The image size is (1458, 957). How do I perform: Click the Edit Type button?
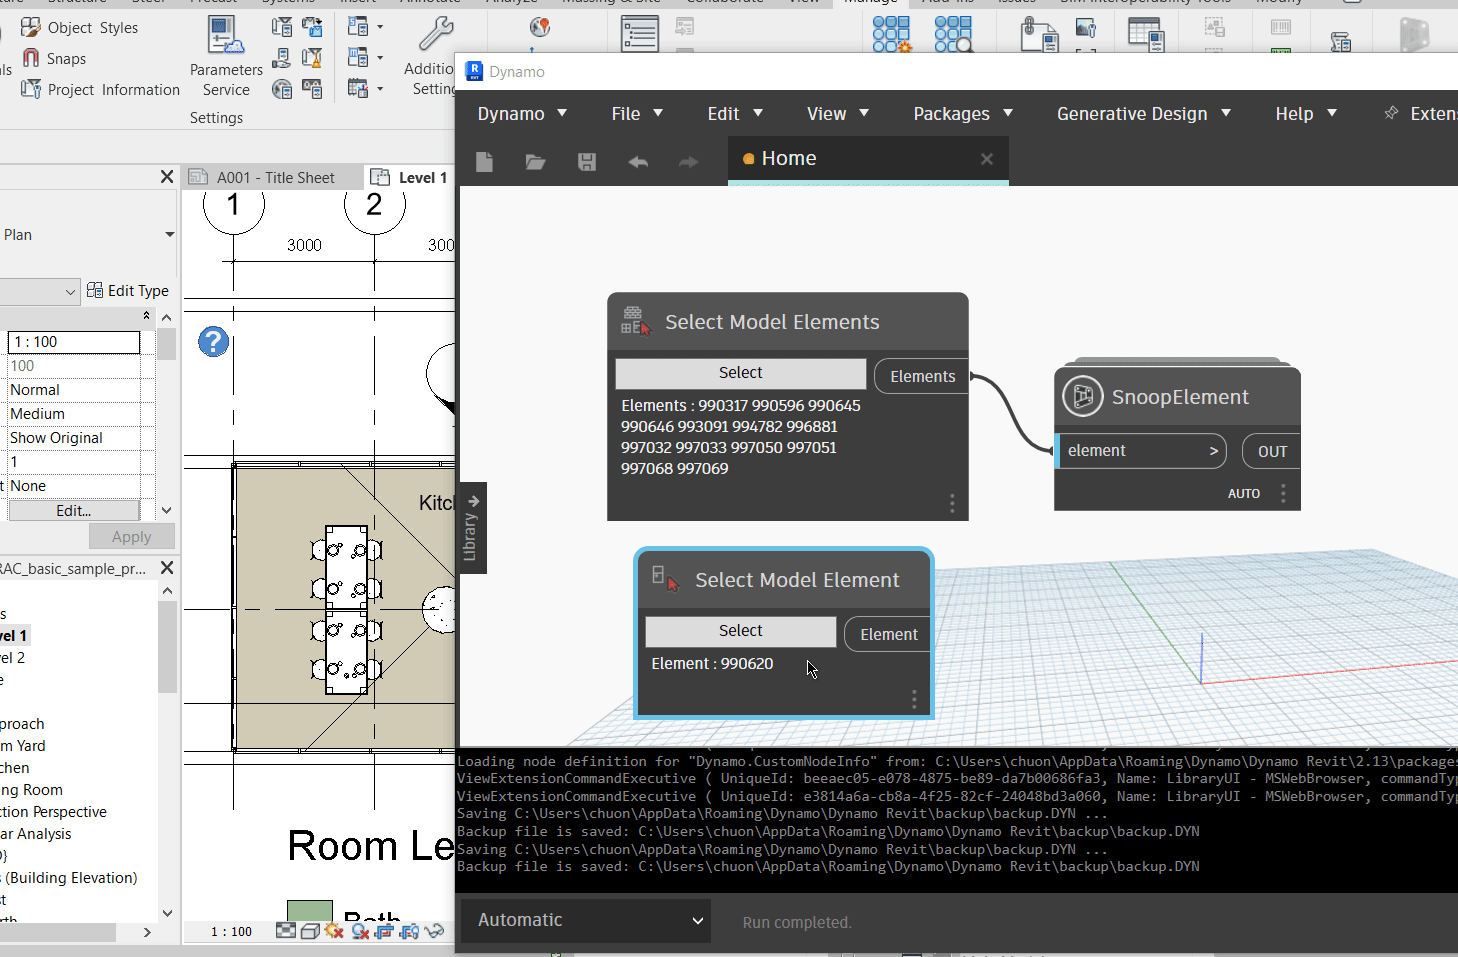tap(128, 291)
